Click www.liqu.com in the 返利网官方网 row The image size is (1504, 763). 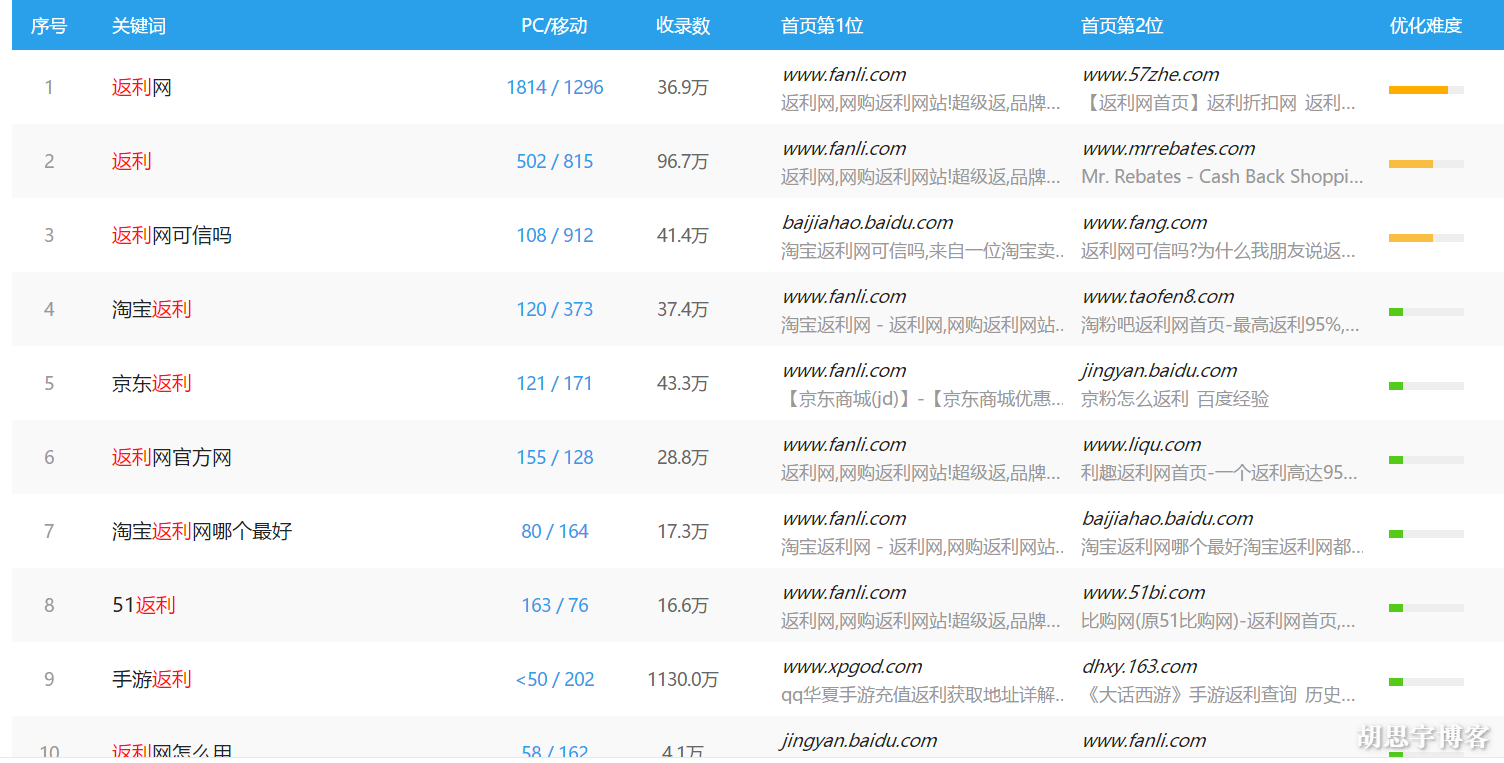click(1141, 445)
